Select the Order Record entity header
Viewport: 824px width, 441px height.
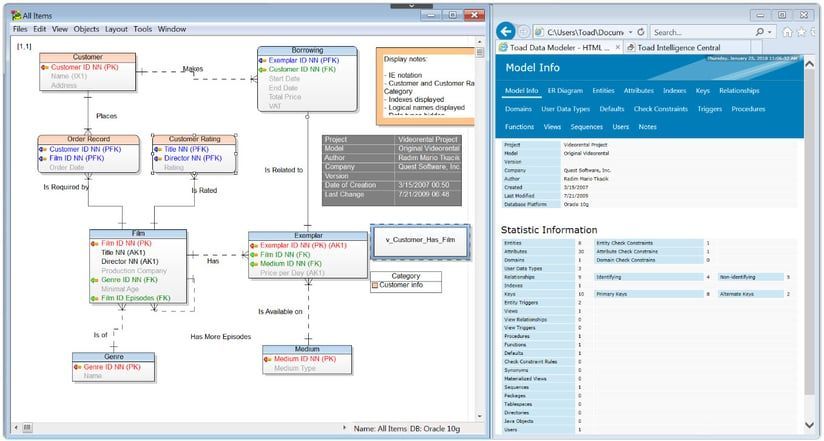pos(88,139)
